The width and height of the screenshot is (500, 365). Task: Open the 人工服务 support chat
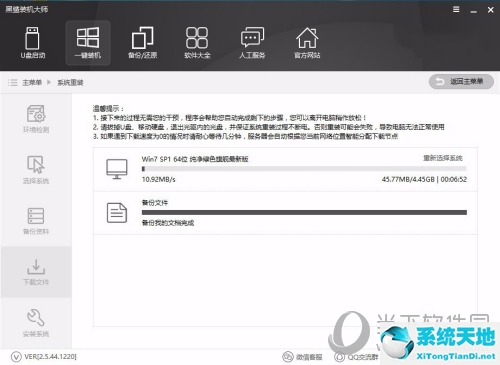[252, 43]
